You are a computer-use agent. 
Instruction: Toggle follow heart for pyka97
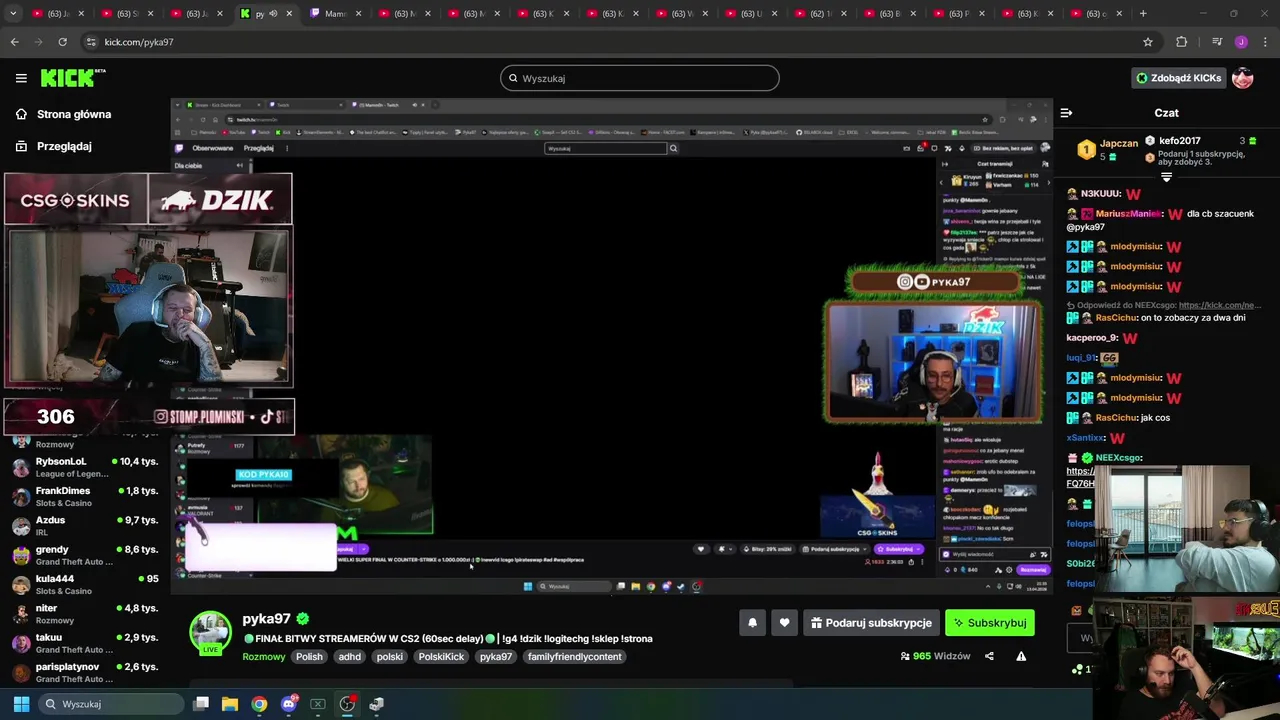[784, 623]
